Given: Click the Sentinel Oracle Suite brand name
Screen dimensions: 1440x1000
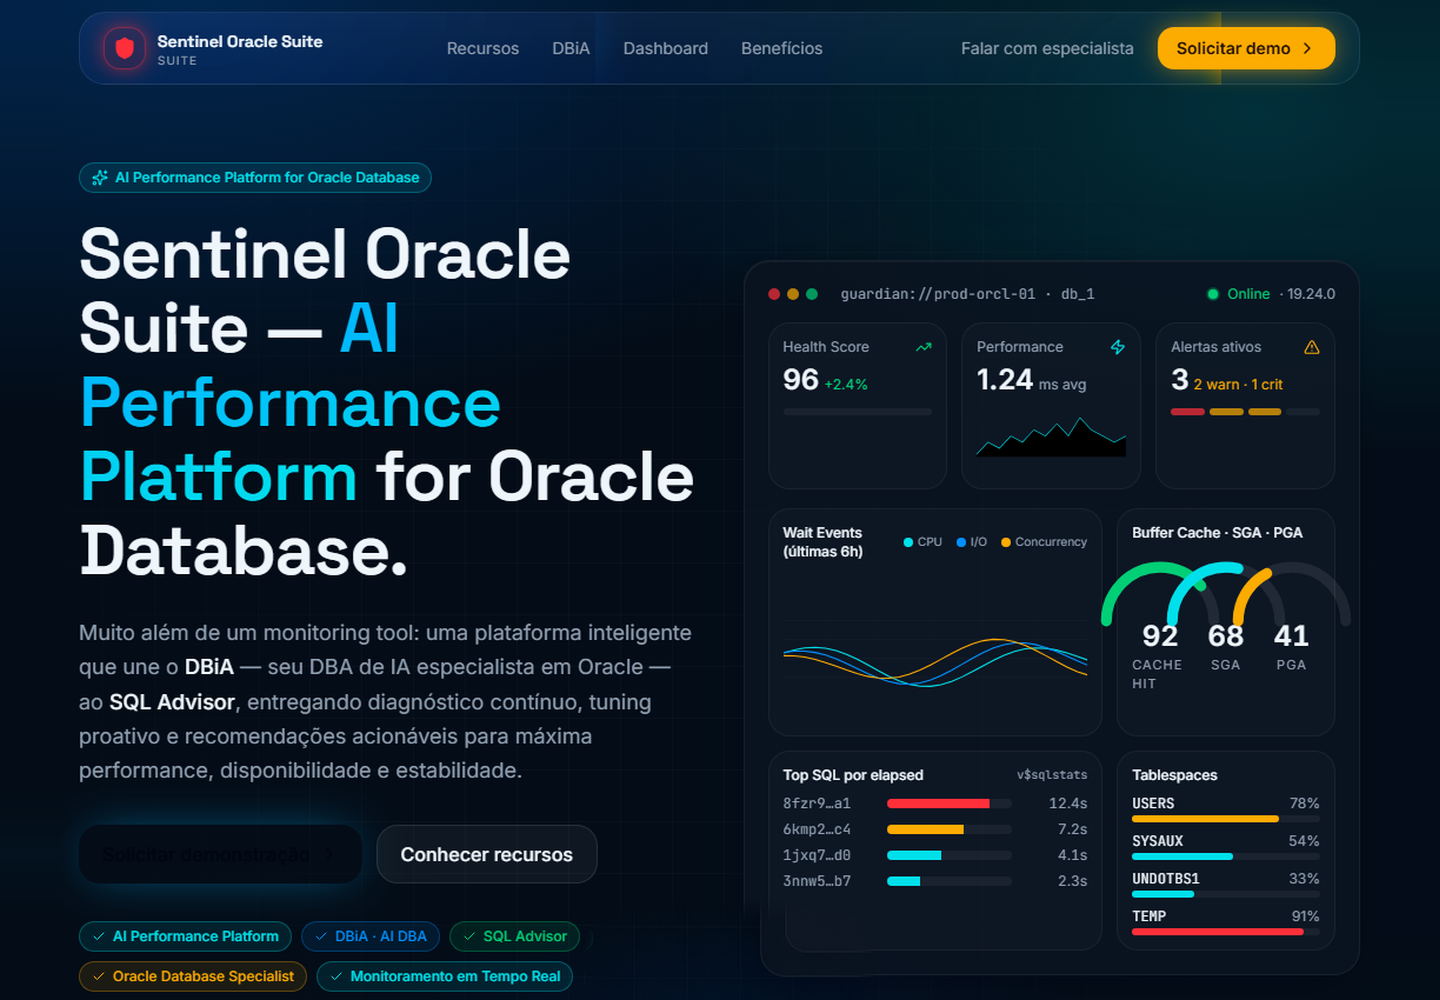Looking at the screenshot, I should (x=240, y=41).
